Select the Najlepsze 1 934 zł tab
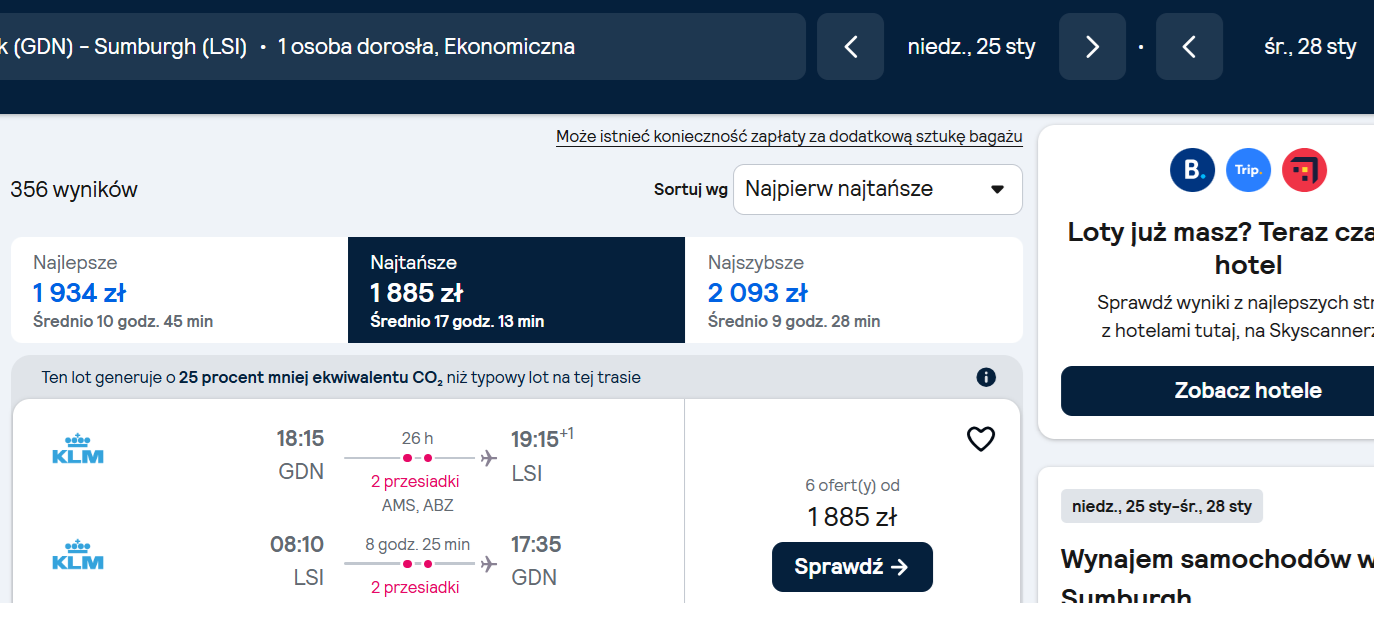1374x618 pixels. point(179,290)
